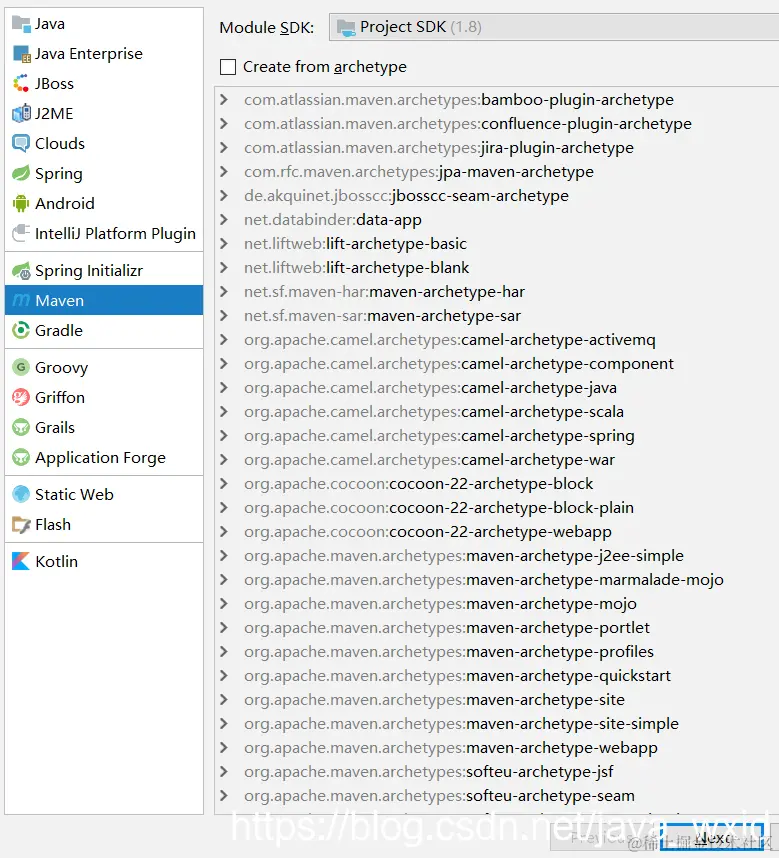This screenshot has height=858, width=779.
Task: Select maven-archetype-sar entry
Action: (x=382, y=316)
